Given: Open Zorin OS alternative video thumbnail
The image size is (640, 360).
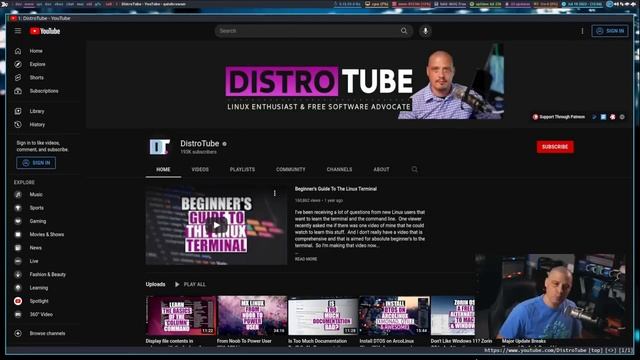Looking at the screenshot, I should click(x=453, y=316).
